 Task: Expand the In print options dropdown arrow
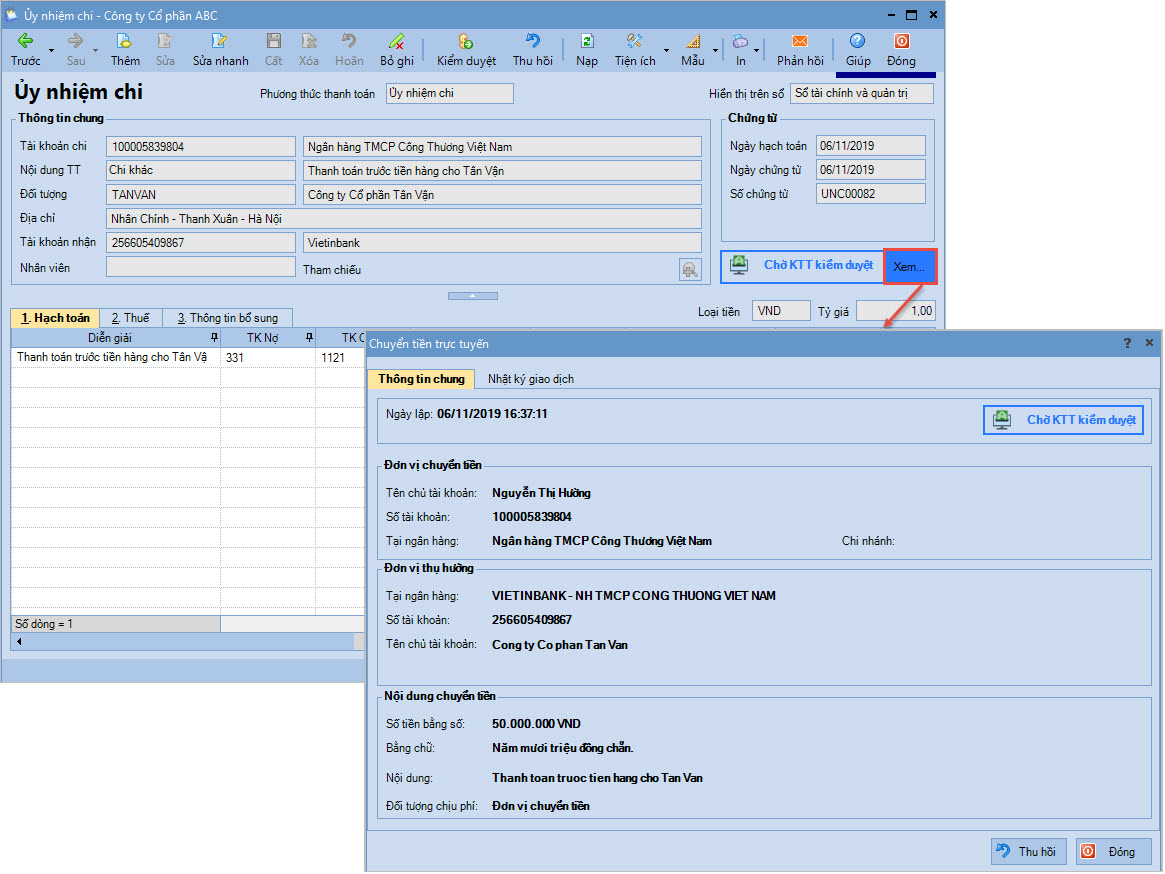coord(757,49)
